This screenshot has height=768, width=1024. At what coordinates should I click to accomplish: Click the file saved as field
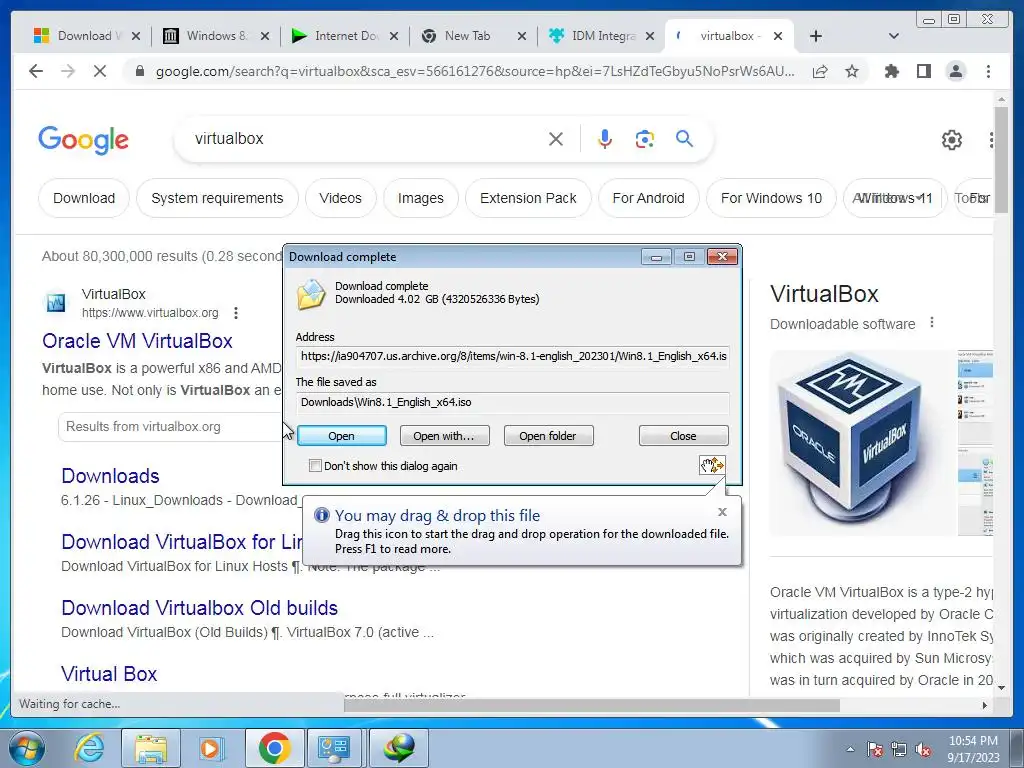[x=513, y=402]
